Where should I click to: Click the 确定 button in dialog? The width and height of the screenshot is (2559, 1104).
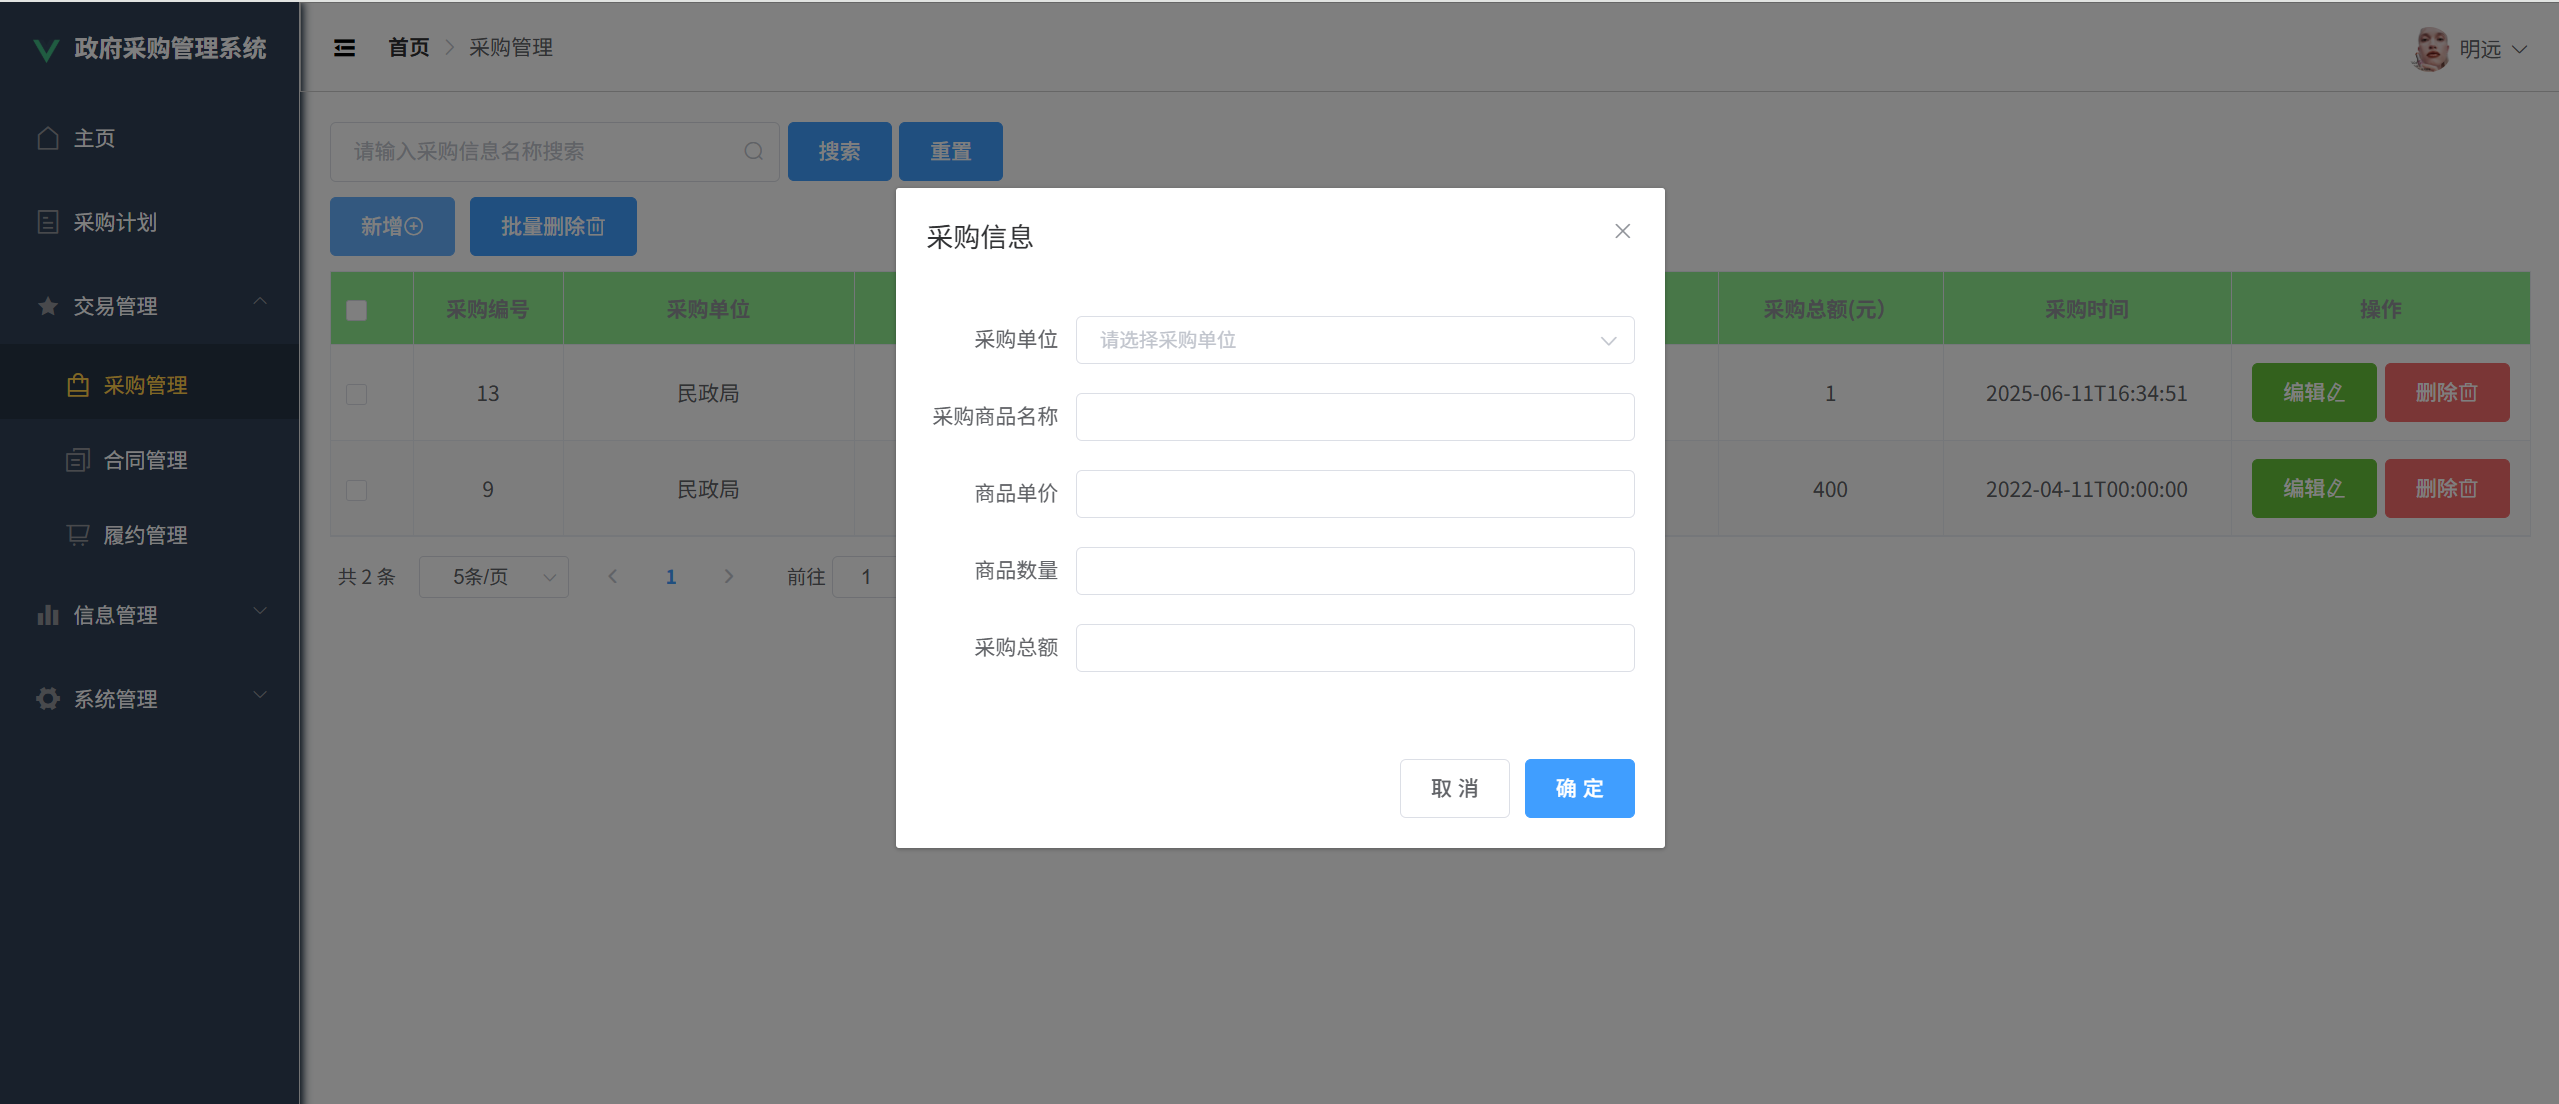[x=1578, y=788]
